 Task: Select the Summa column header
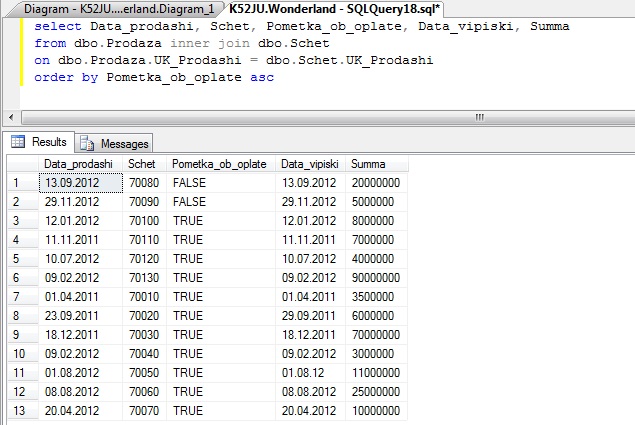(377, 164)
